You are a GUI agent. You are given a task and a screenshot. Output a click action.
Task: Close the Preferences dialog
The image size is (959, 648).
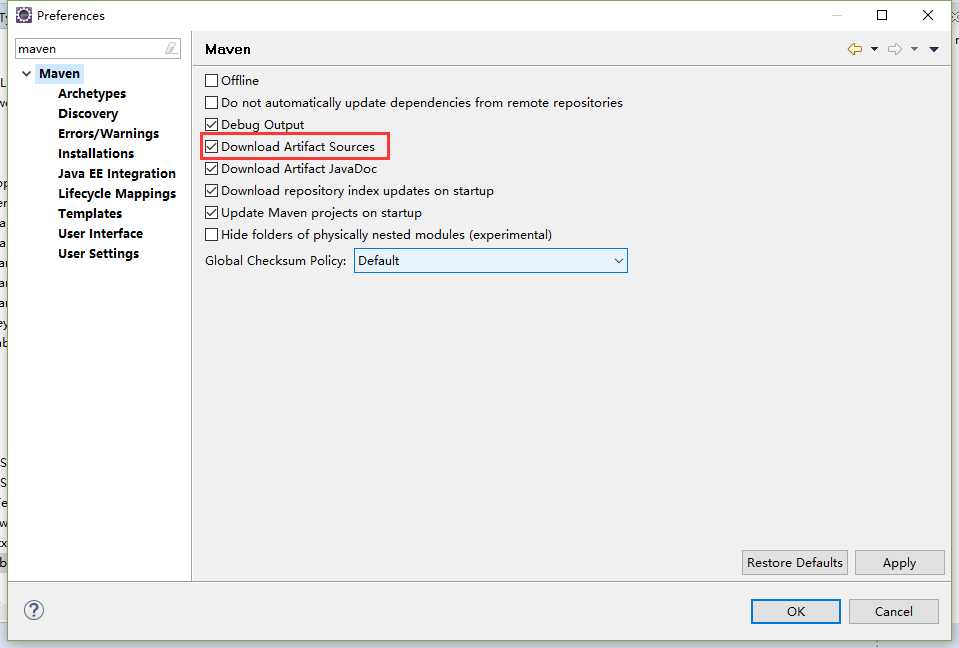point(928,15)
